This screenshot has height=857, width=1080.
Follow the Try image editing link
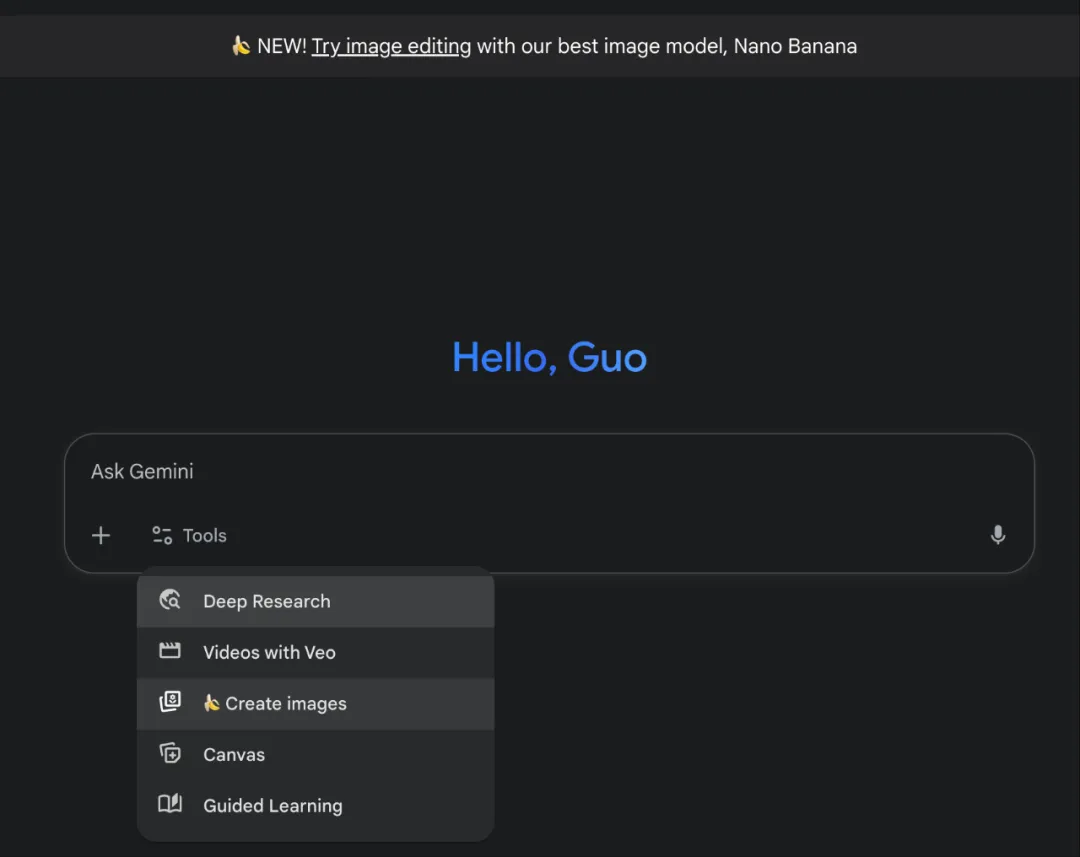(x=391, y=46)
